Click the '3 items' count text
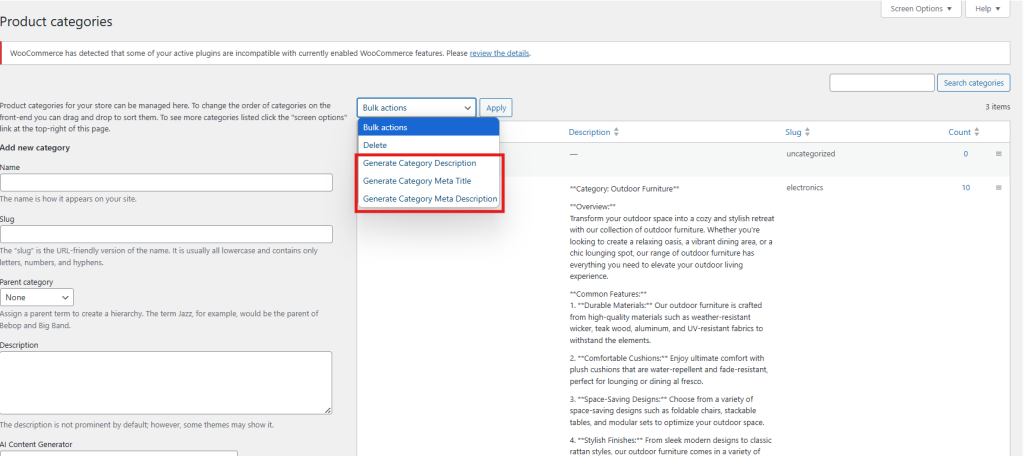 [x=997, y=106]
